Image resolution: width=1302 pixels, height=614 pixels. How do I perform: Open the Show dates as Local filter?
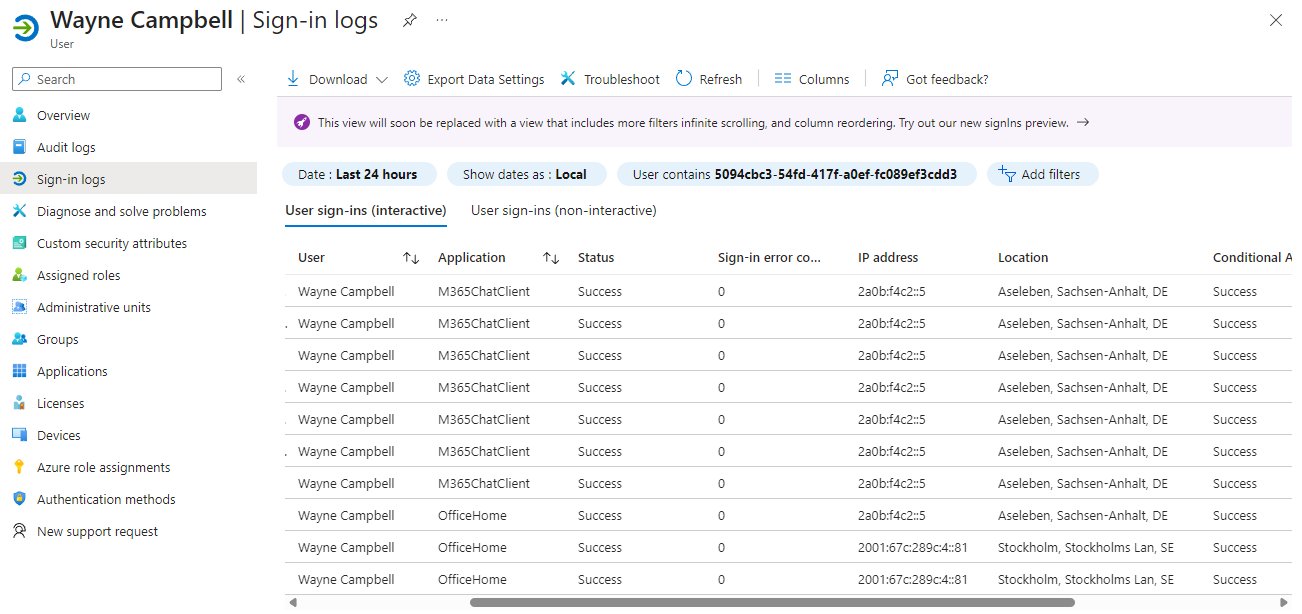(x=526, y=174)
